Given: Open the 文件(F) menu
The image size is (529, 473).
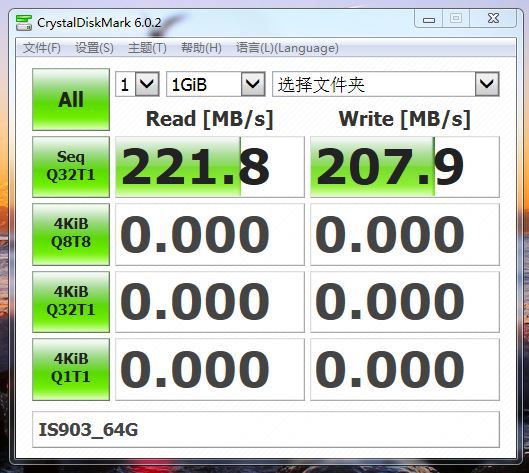Looking at the screenshot, I should [x=42, y=48].
